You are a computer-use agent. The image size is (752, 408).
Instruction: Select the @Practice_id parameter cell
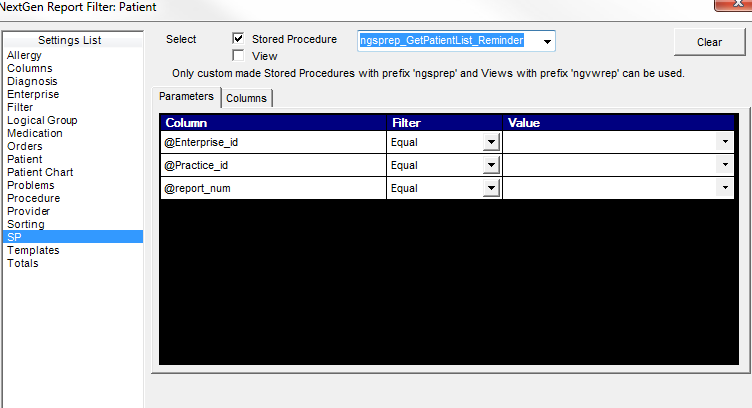(273, 165)
